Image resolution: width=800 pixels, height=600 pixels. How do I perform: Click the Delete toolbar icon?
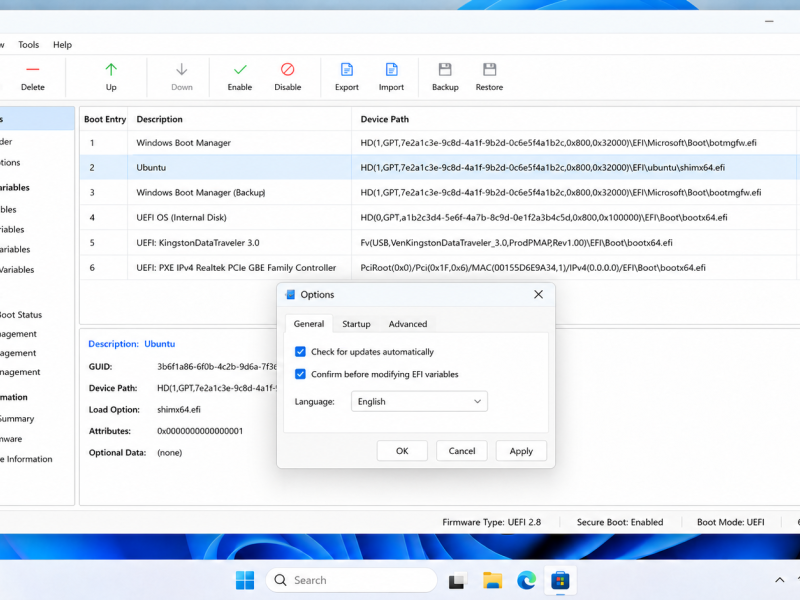pos(33,69)
